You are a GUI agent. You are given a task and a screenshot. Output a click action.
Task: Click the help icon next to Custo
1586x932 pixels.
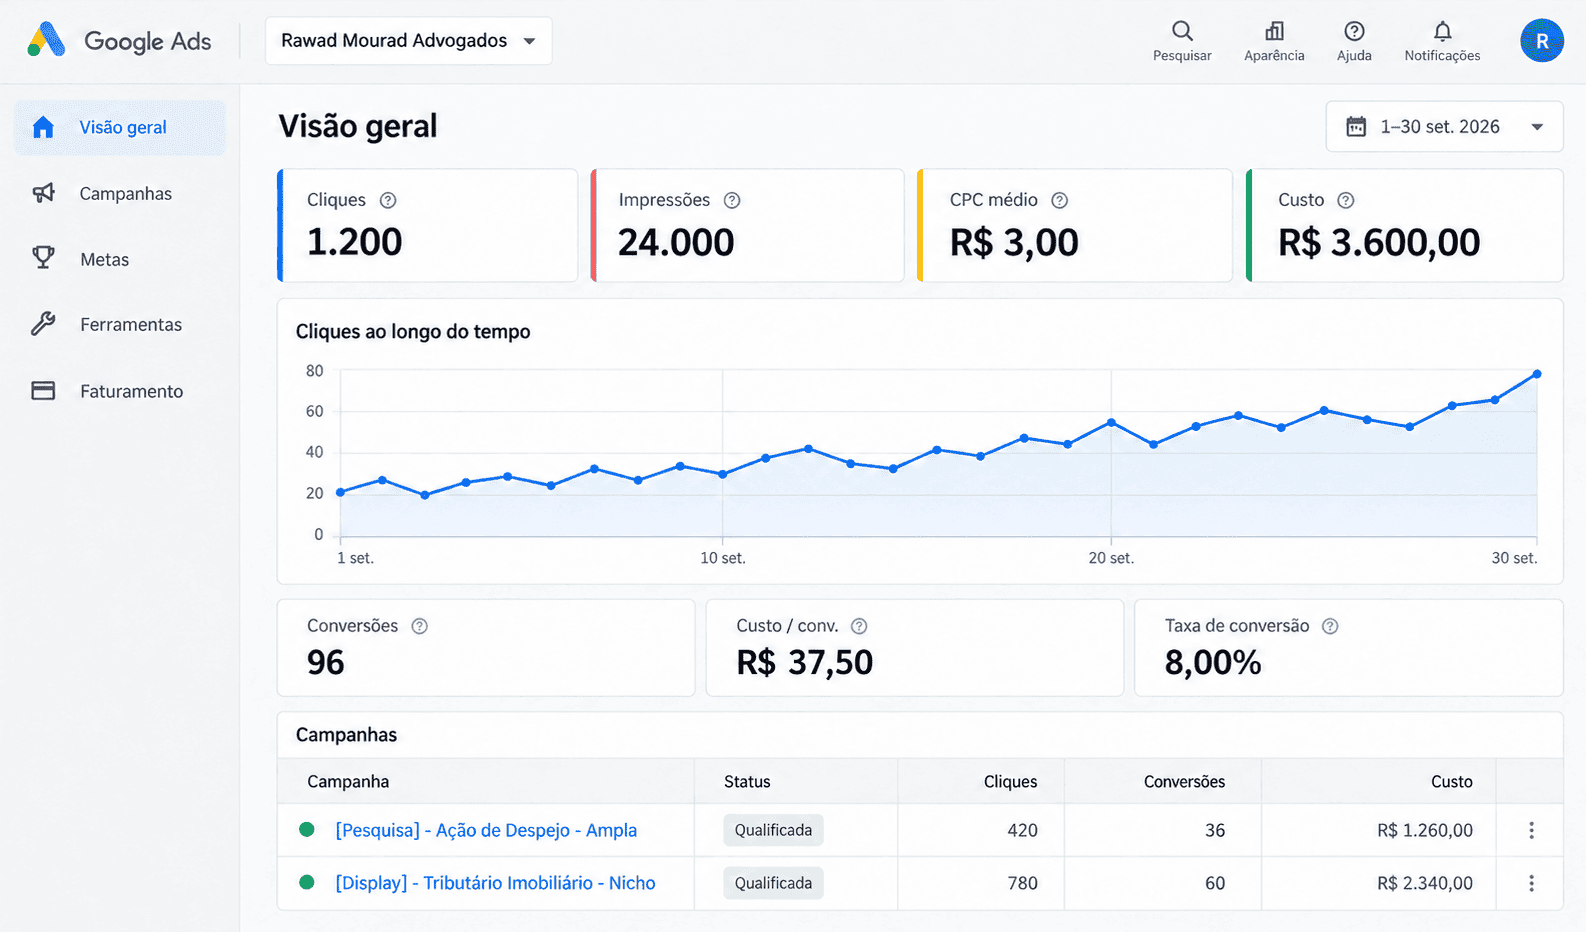(1346, 200)
